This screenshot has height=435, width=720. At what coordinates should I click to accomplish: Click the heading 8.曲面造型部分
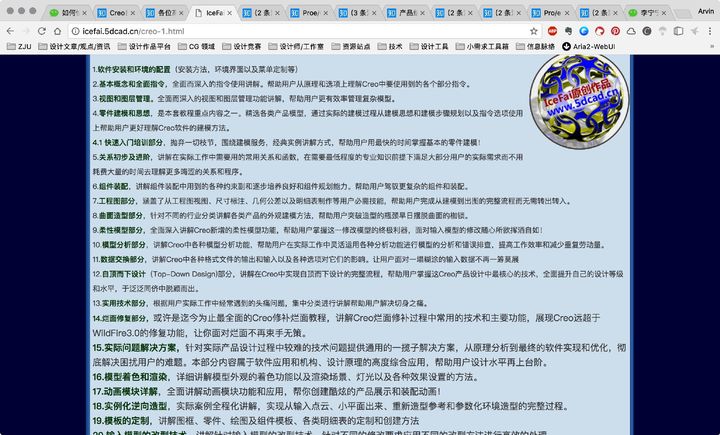pyautogui.click(x=118, y=215)
